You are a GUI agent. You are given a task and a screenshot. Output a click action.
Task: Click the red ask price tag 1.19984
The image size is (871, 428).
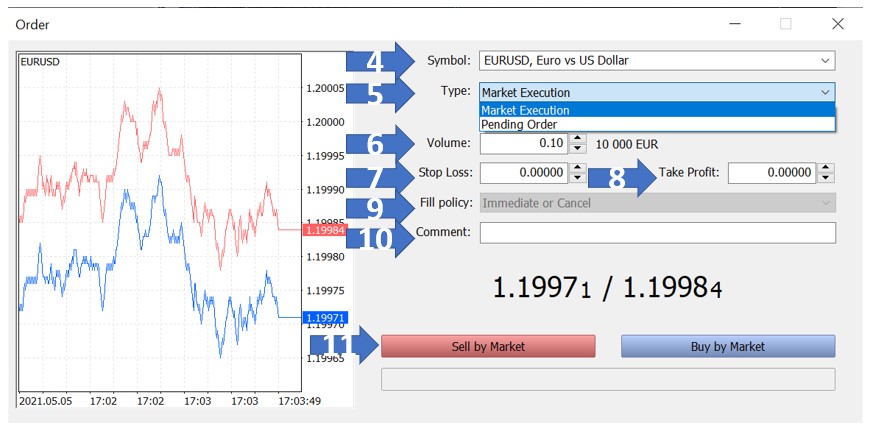click(326, 230)
